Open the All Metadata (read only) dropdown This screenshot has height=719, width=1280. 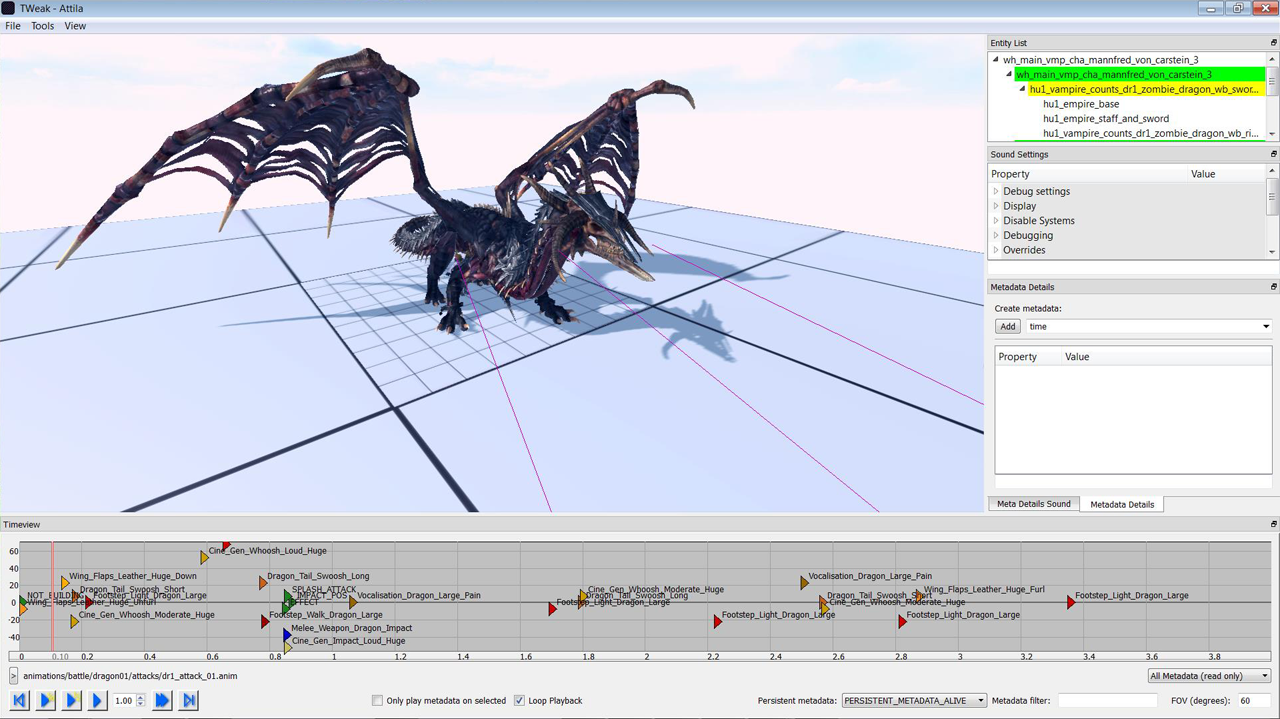click(x=1208, y=676)
